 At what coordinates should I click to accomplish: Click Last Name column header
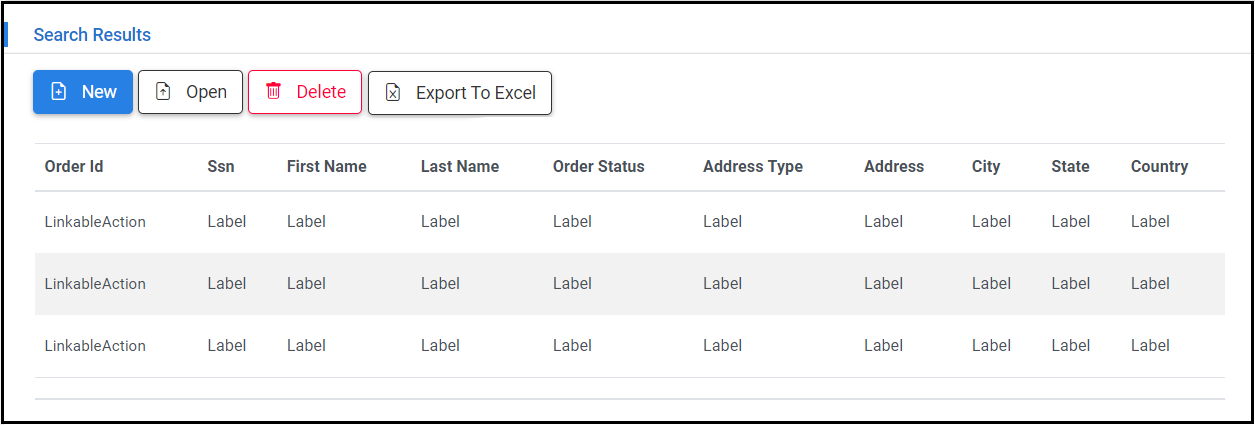click(459, 167)
